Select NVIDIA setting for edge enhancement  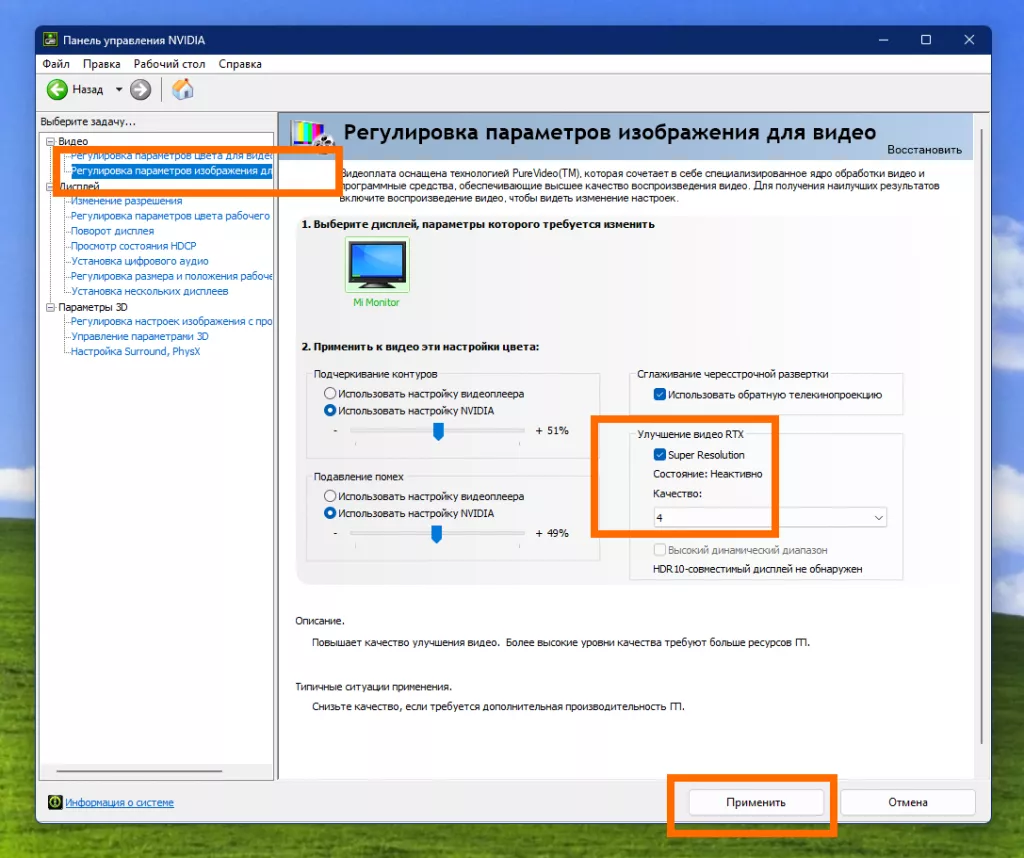tap(330, 411)
